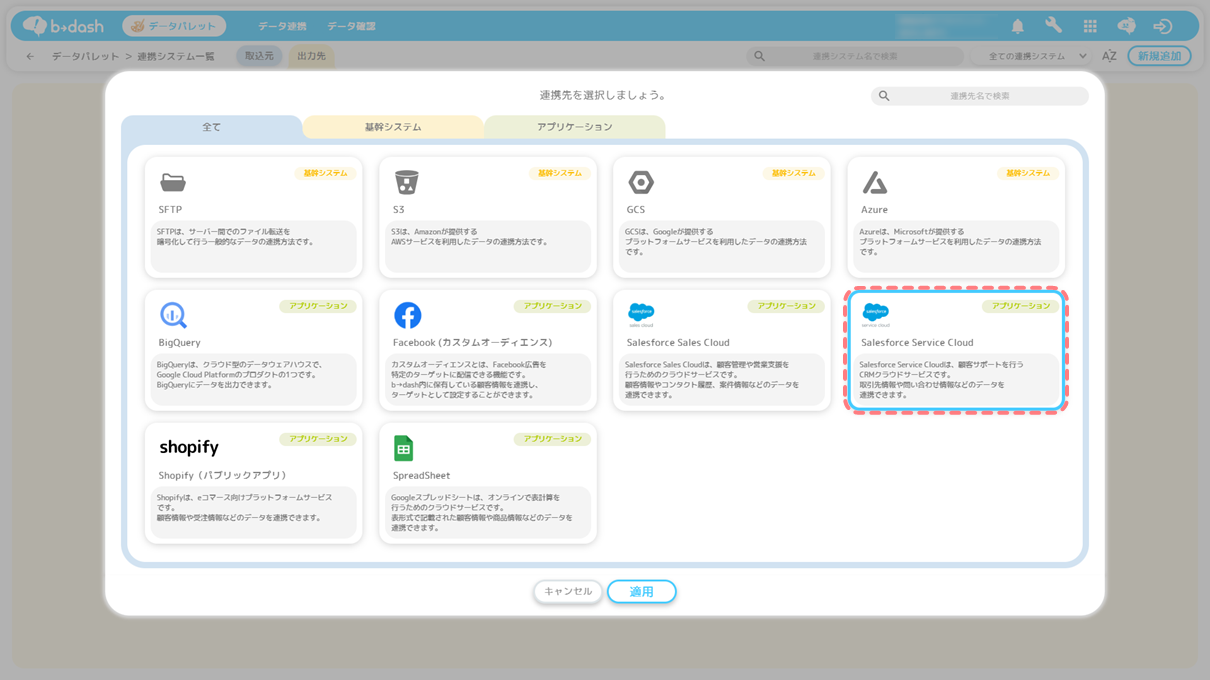This screenshot has width=1210, height=680.
Task: Select the 取込元 tab
Action: [259, 56]
